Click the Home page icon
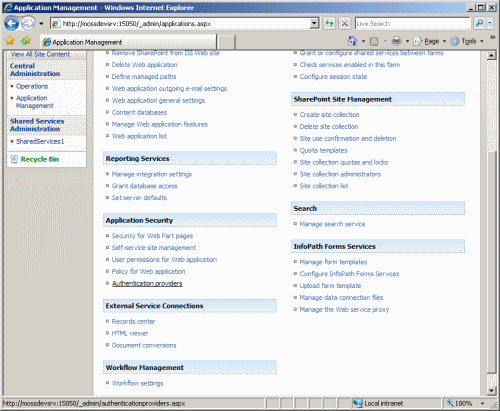 coord(352,41)
